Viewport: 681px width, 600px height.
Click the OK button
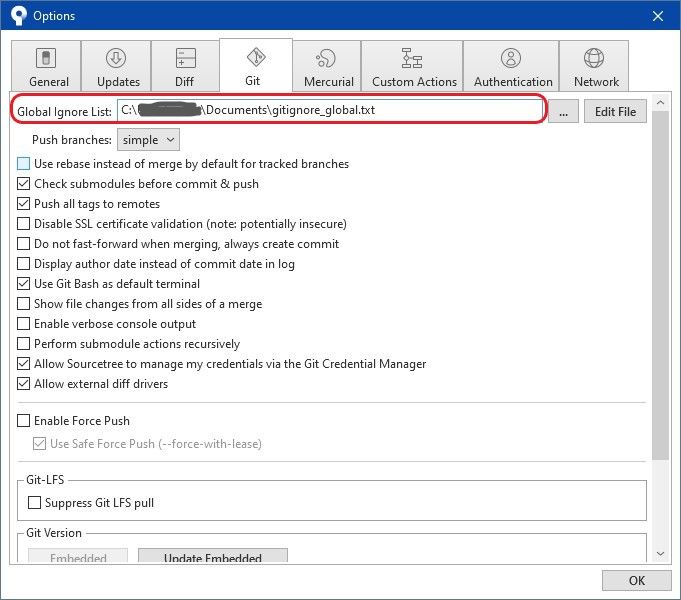point(637,580)
